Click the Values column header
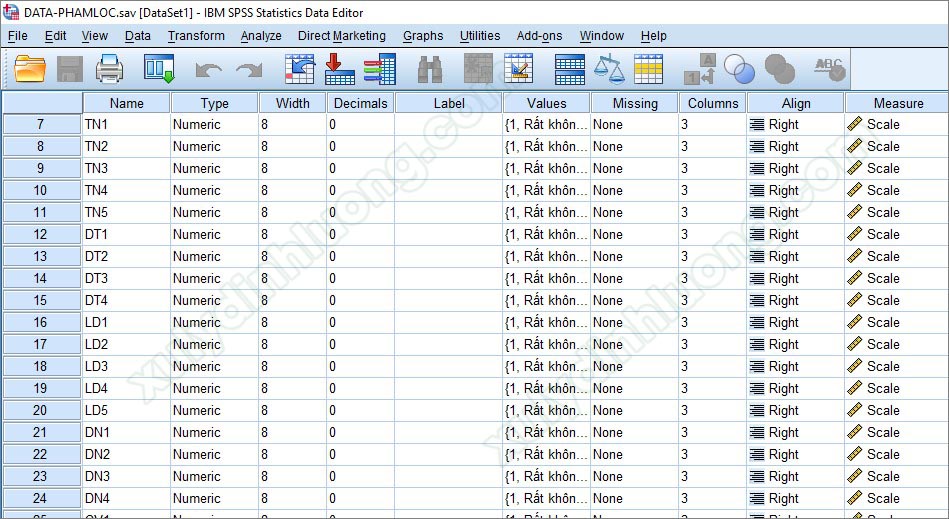This screenshot has height=519, width=949. (546, 103)
